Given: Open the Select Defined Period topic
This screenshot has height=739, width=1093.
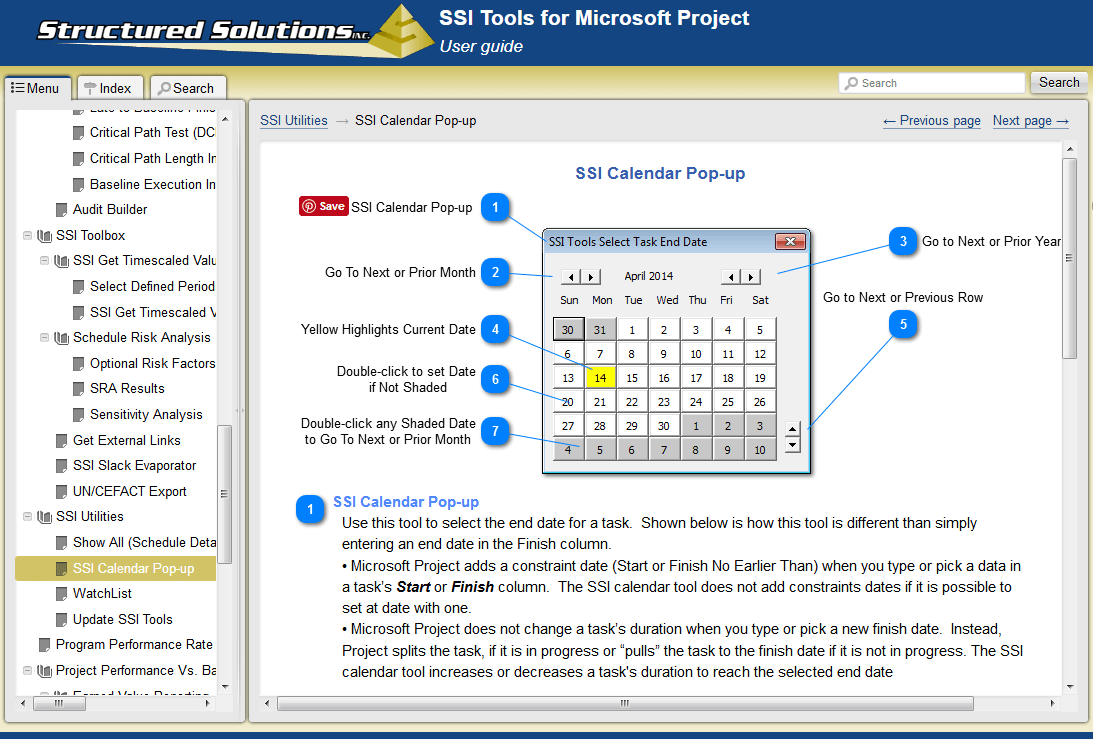Looking at the screenshot, I should click(152, 287).
